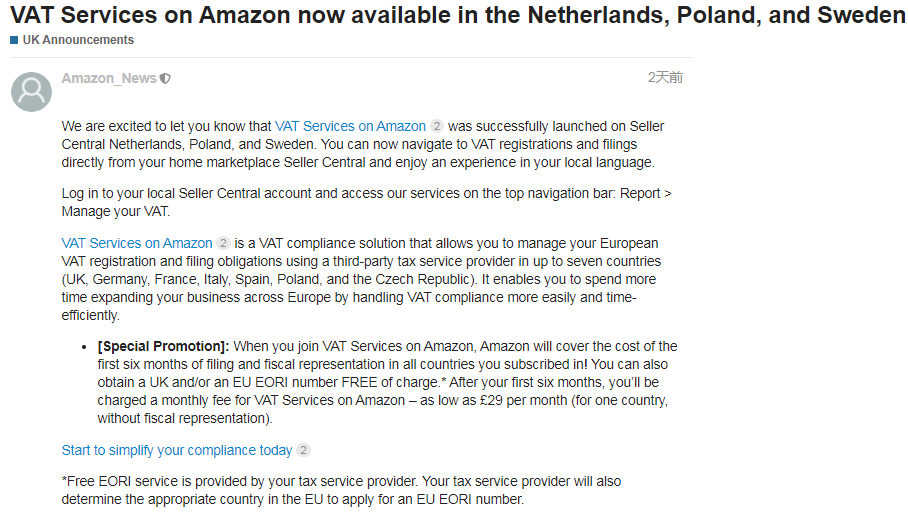Click the £29 per month text
Image resolution: width=908 pixels, height=516 pixels.
(x=523, y=400)
